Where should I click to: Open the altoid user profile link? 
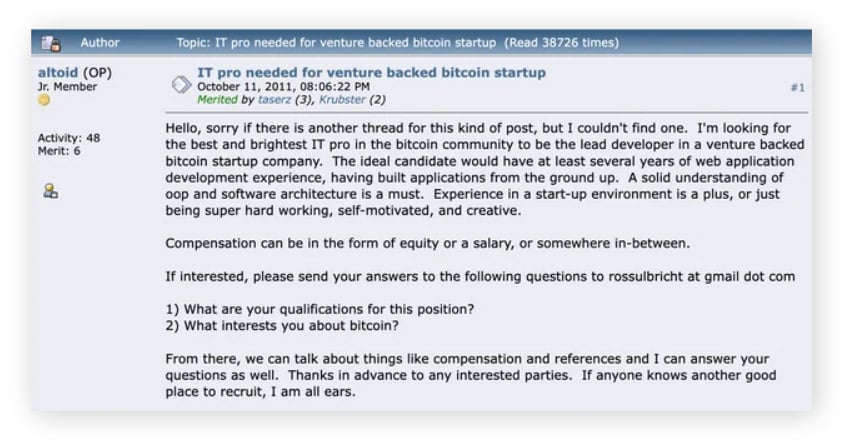58,73
